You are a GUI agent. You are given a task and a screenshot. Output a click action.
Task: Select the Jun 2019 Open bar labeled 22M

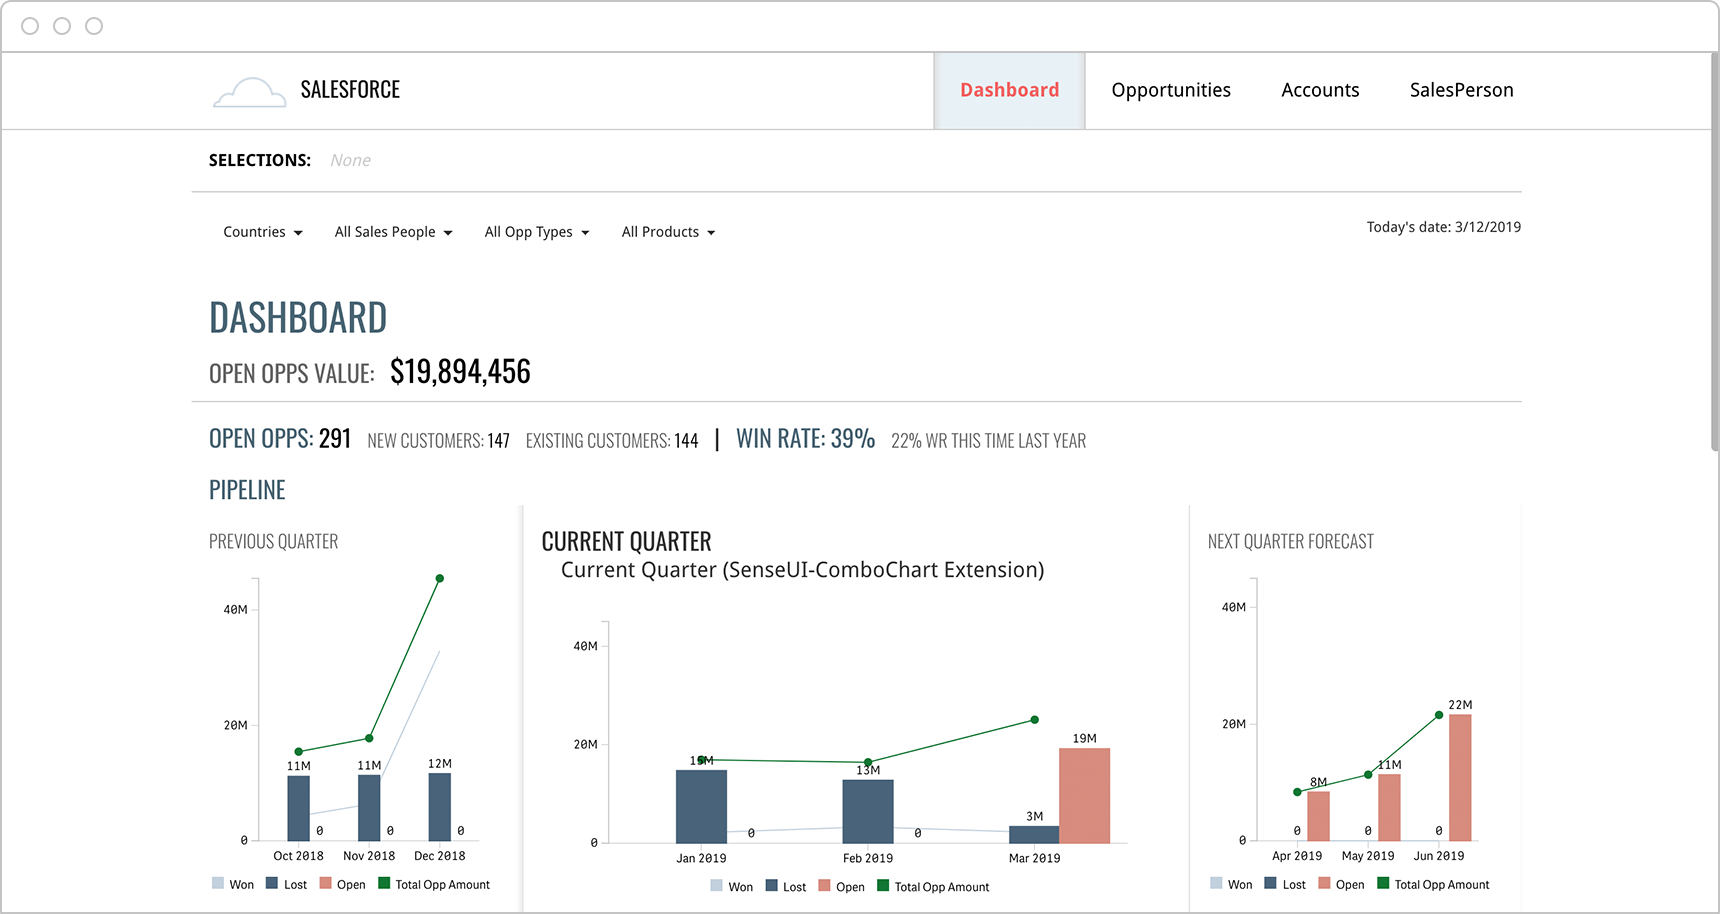pyautogui.click(x=1460, y=778)
